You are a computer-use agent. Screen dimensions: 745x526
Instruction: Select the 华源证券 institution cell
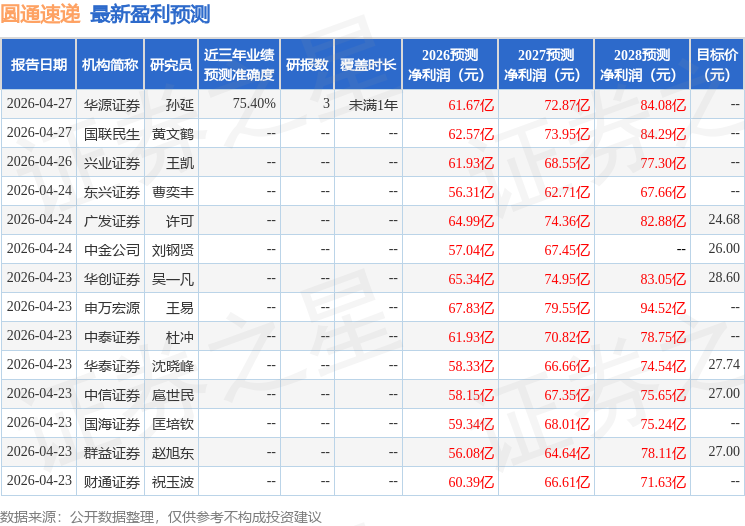[x=112, y=105]
